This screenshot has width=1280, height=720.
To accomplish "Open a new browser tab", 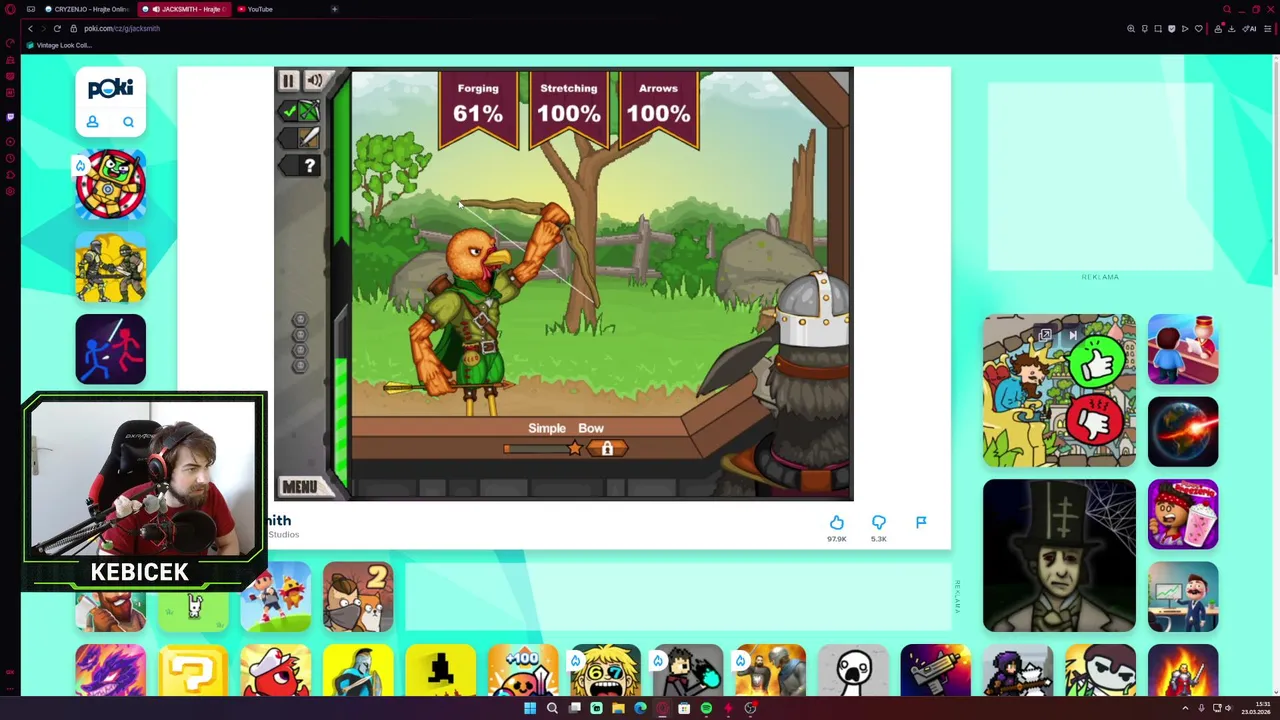I will (334, 9).
